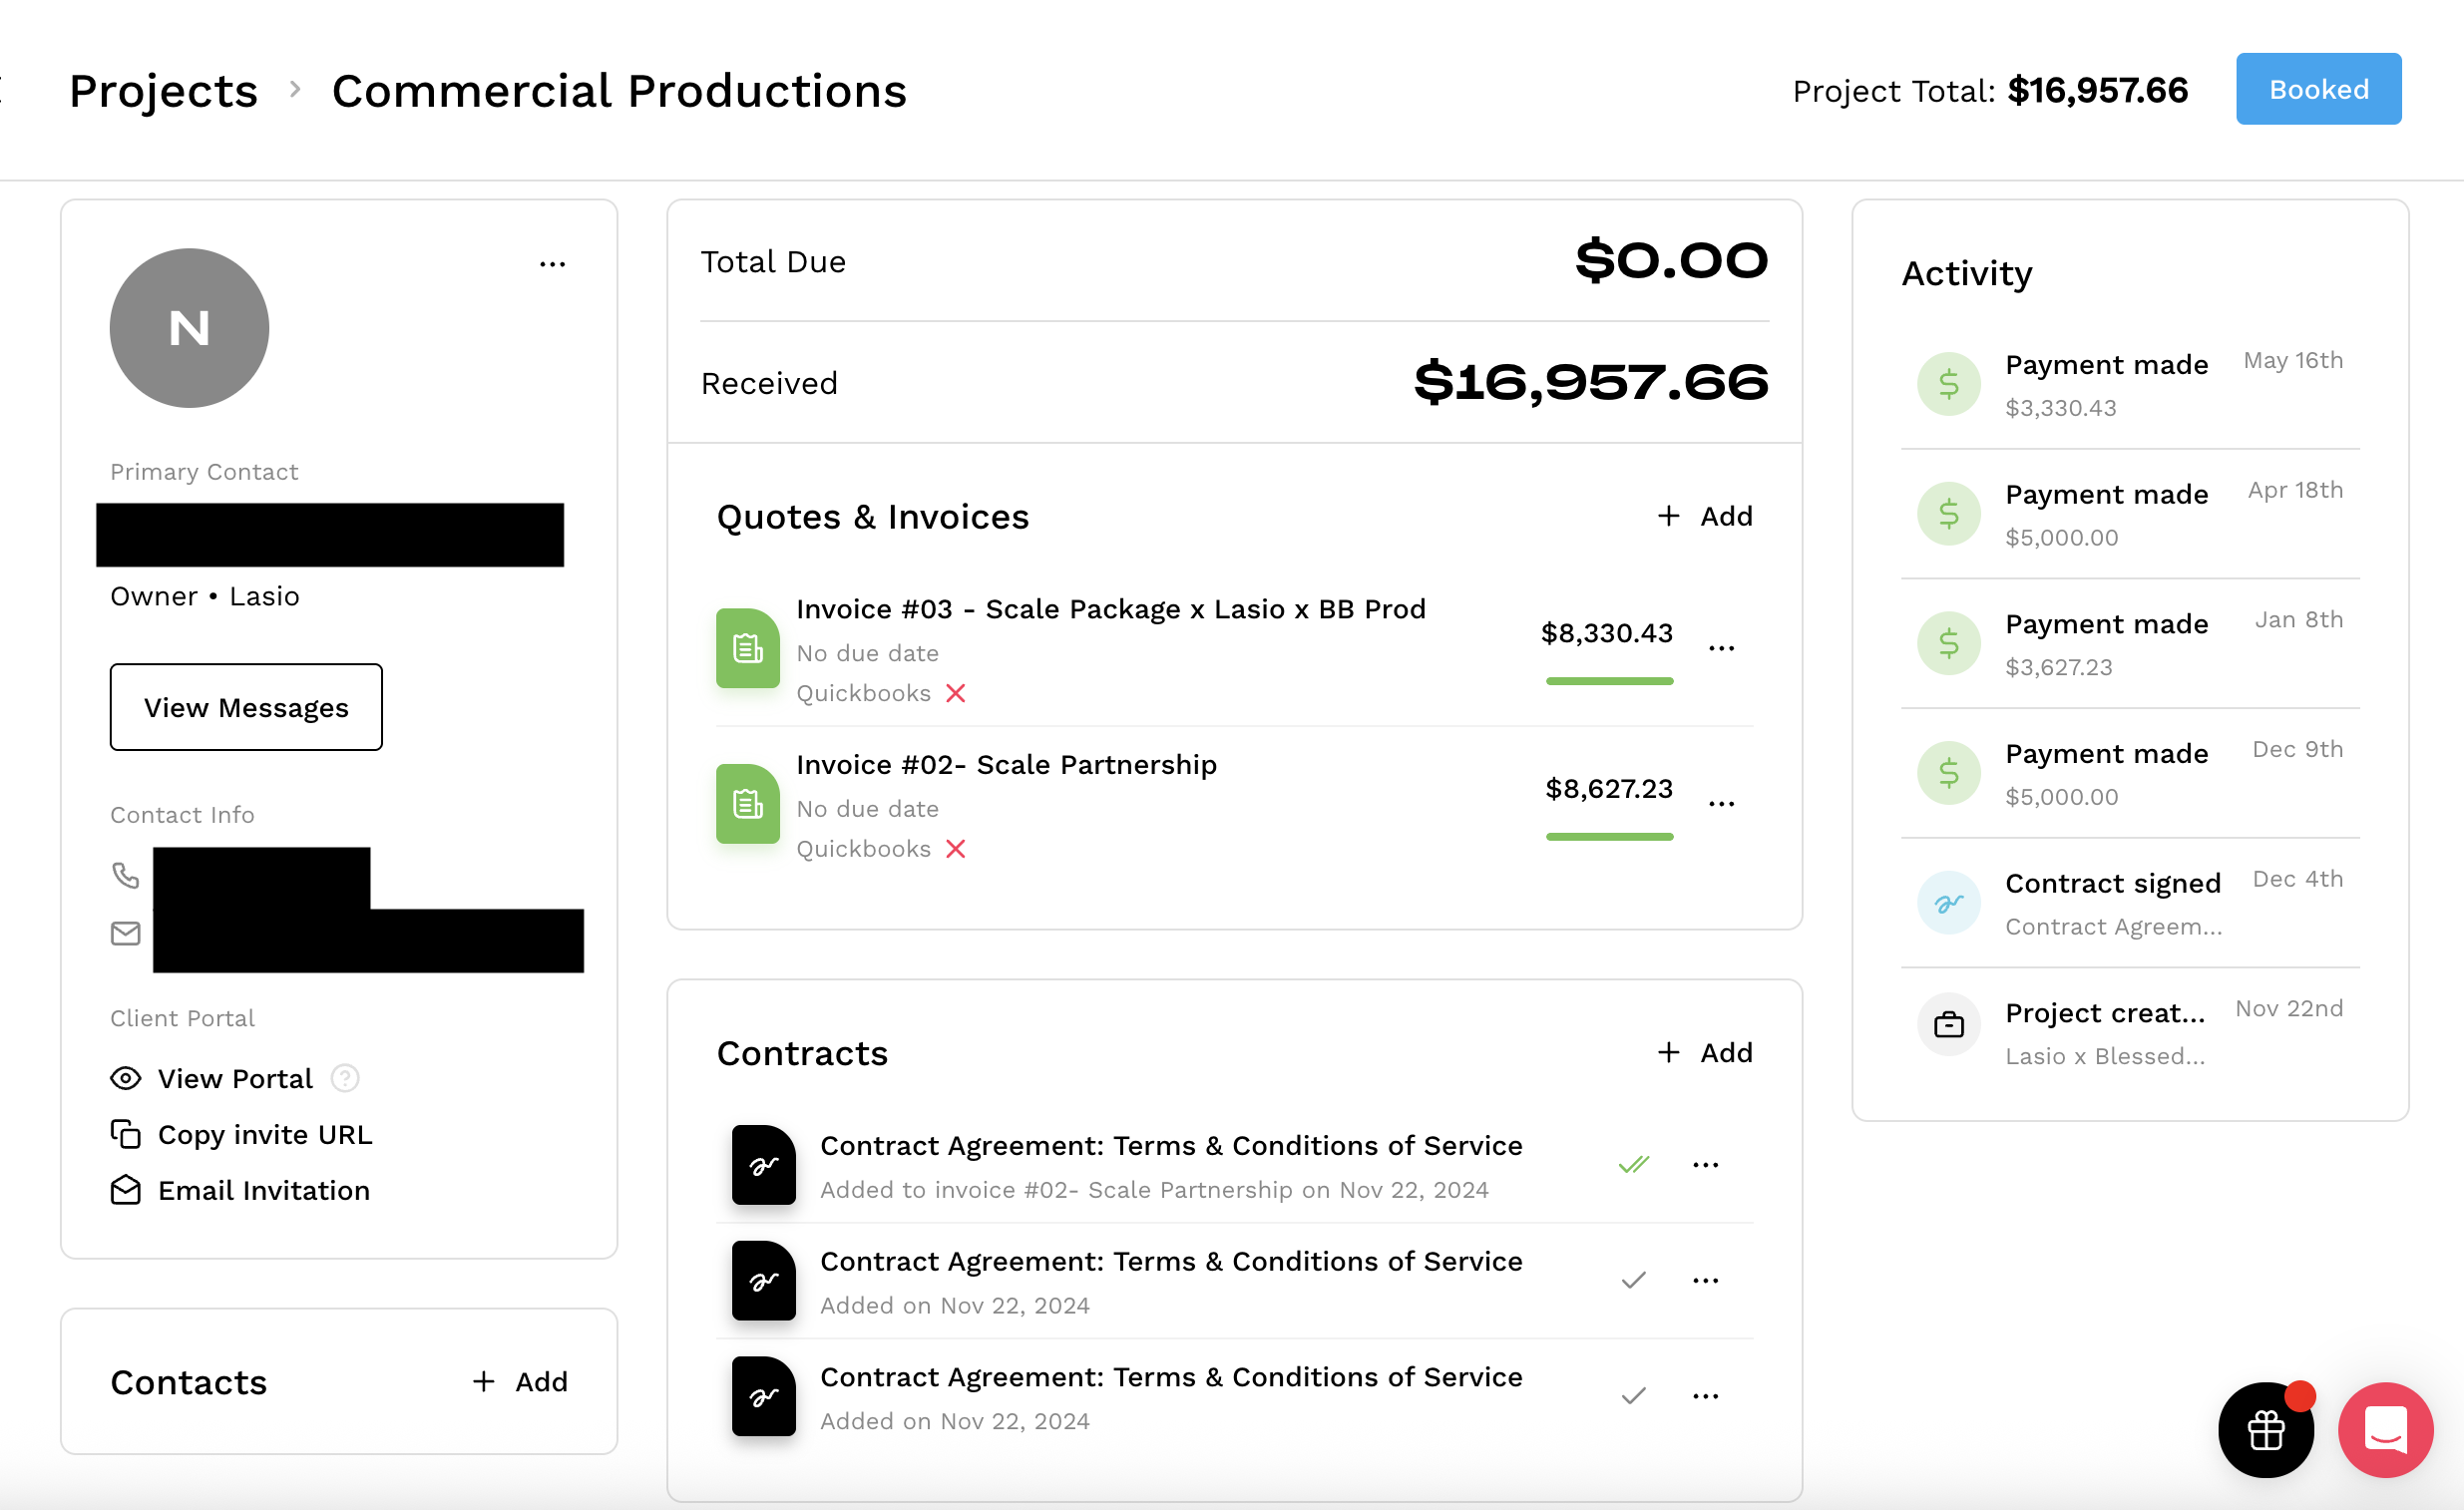Click the first contract signature icon
Image resolution: width=2464 pixels, height=1510 pixels.
[x=763, y=1165]
